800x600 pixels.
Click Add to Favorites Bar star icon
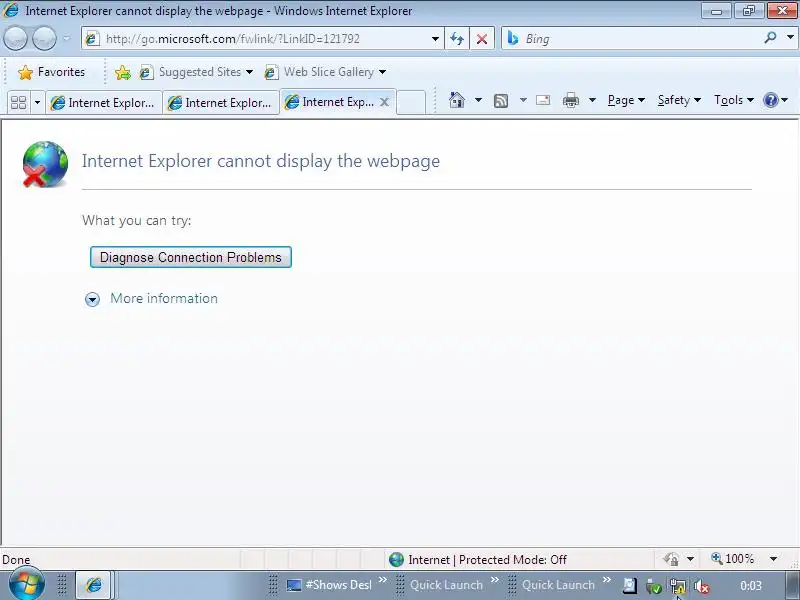click(123, 72)
